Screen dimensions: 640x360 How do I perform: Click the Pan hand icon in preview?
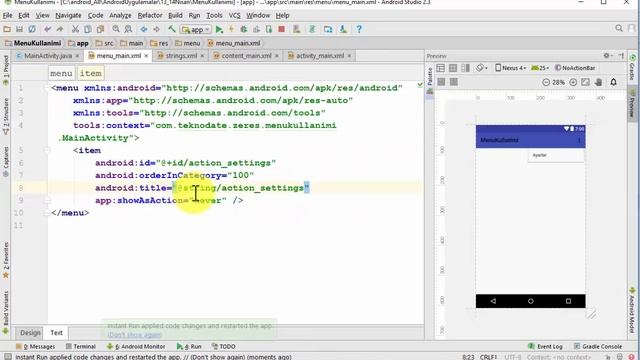(598, 82)
